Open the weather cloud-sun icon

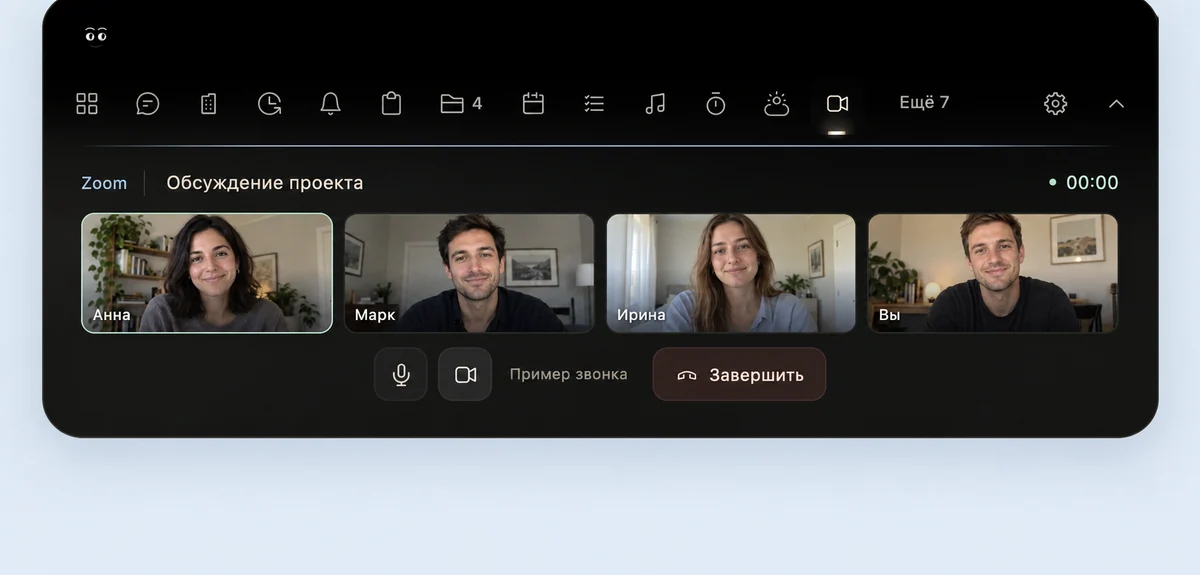pos(777,103)
